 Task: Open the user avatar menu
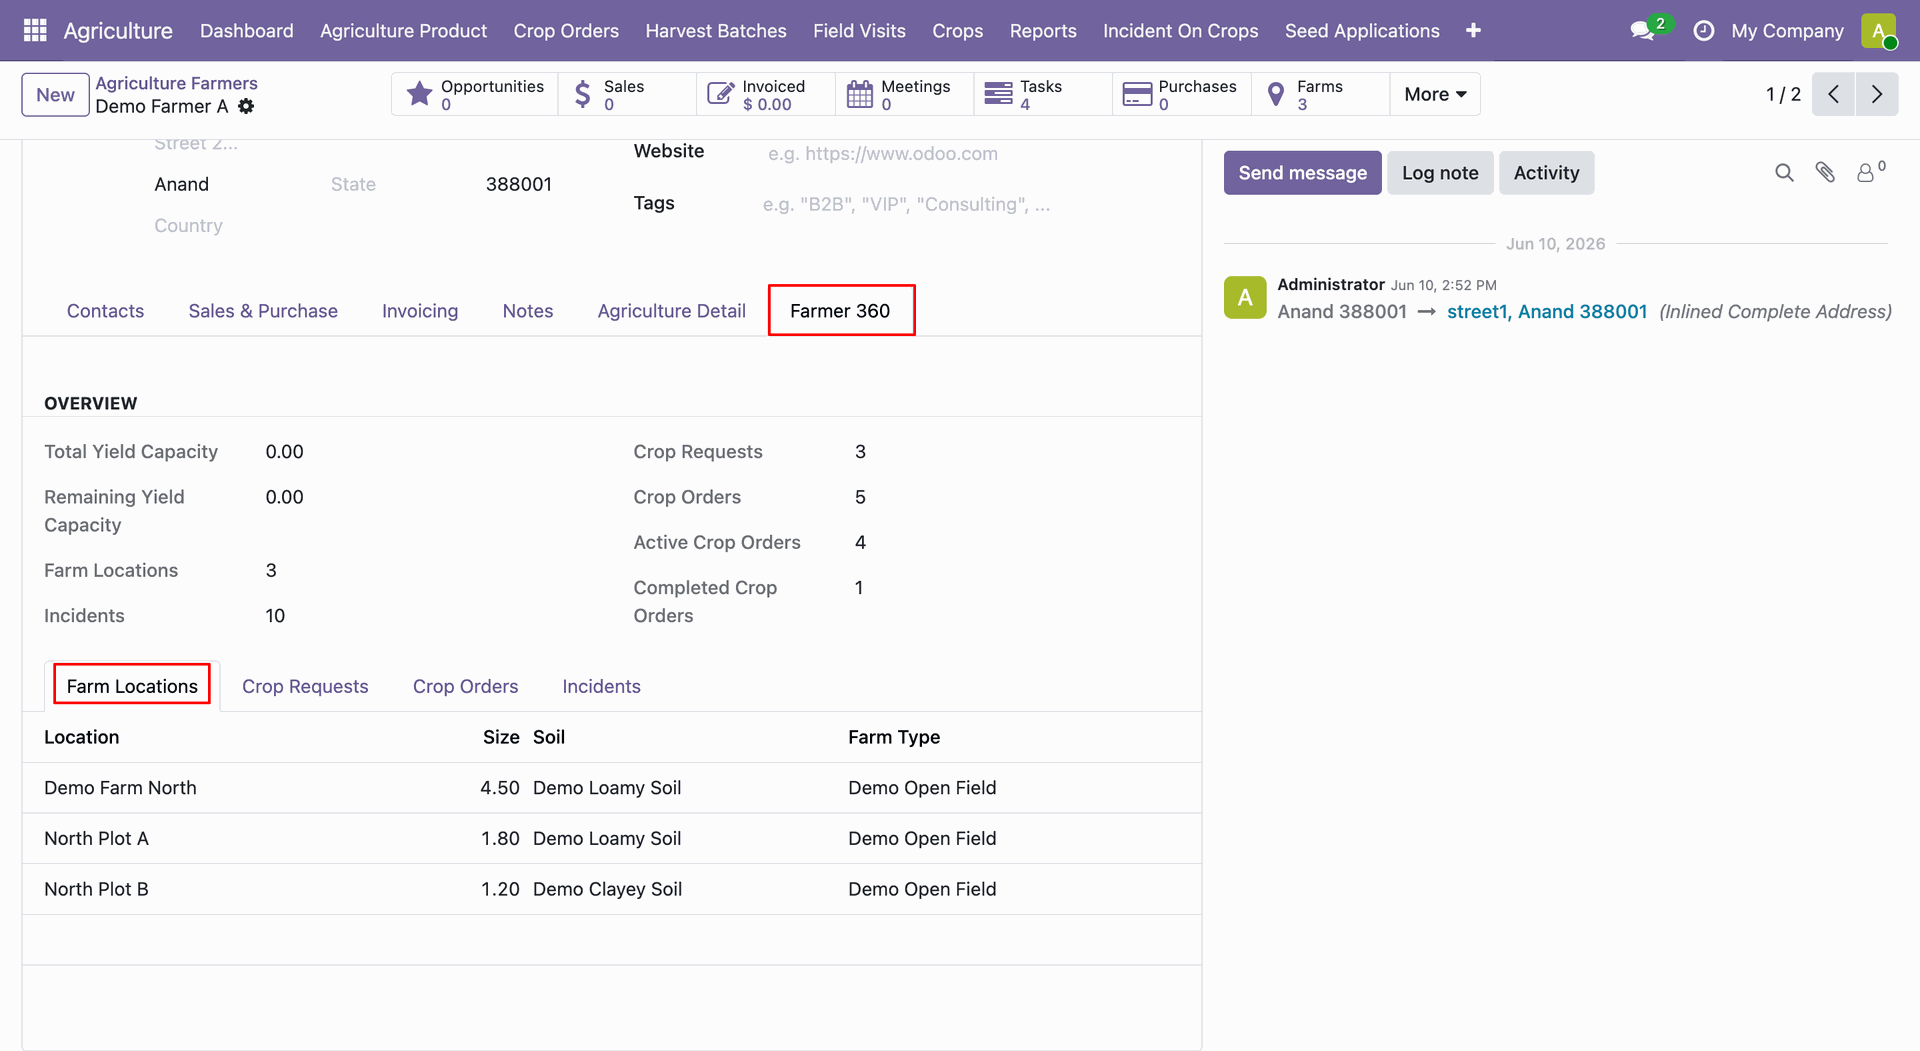click(x=1879, y=30)
